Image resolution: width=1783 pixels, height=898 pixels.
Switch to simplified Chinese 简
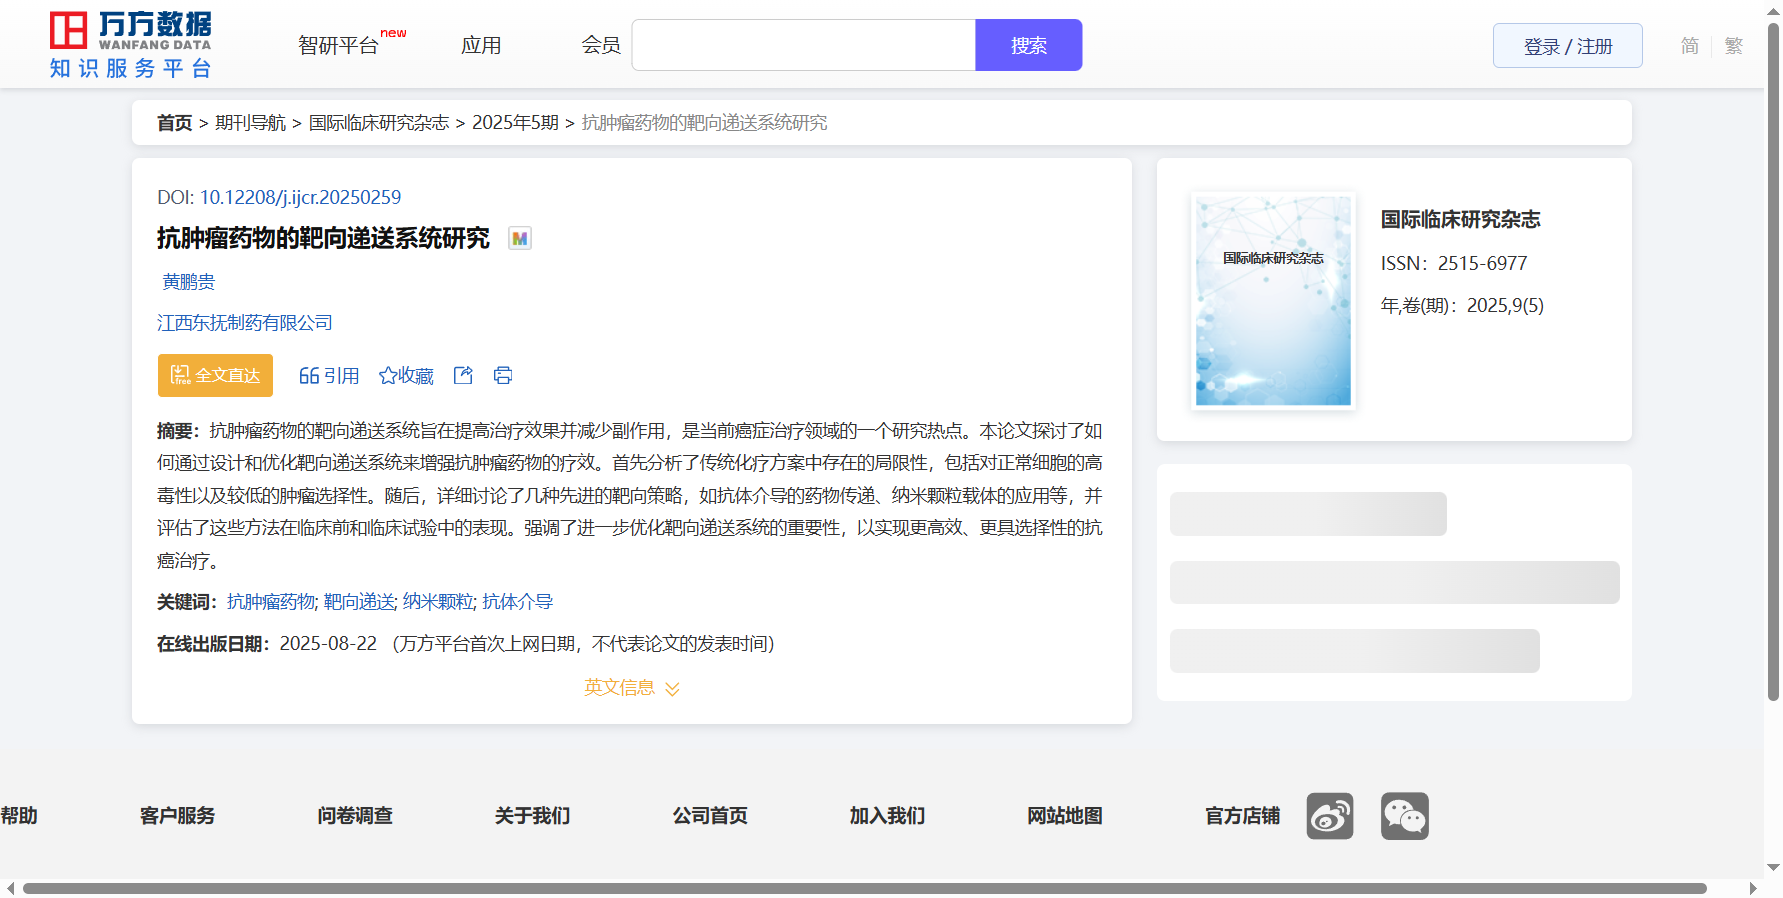(1689, 46)
